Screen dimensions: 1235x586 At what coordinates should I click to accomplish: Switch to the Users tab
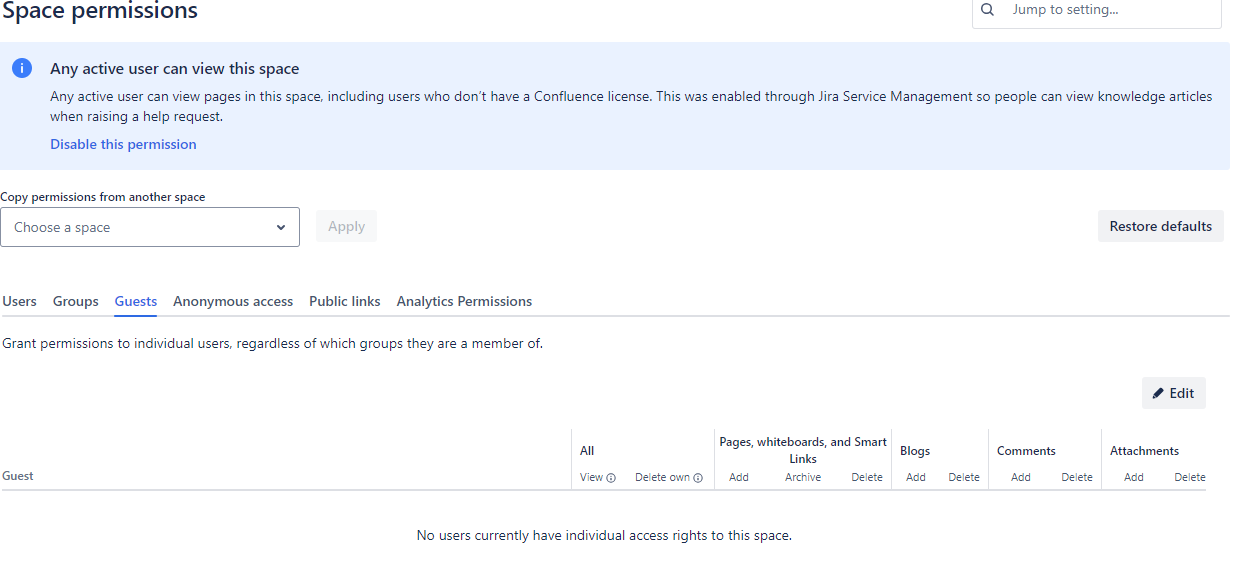tap(20, 301)
